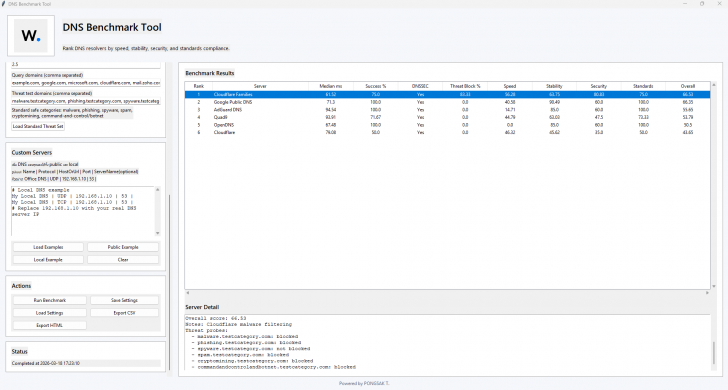Click the Threat Block % column header
This screenshot has width=728, height=390.
point(465,86)
